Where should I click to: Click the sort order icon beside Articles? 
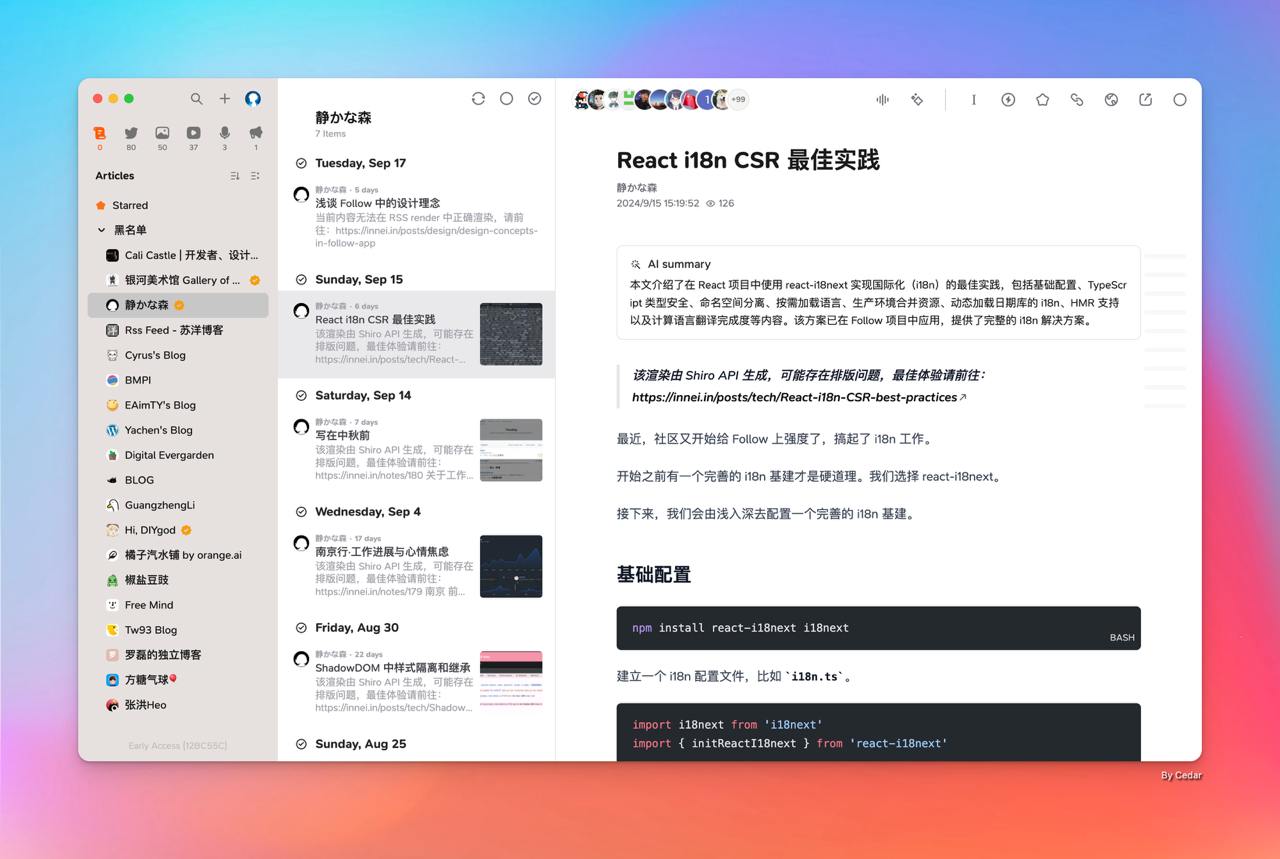(235, 176)
